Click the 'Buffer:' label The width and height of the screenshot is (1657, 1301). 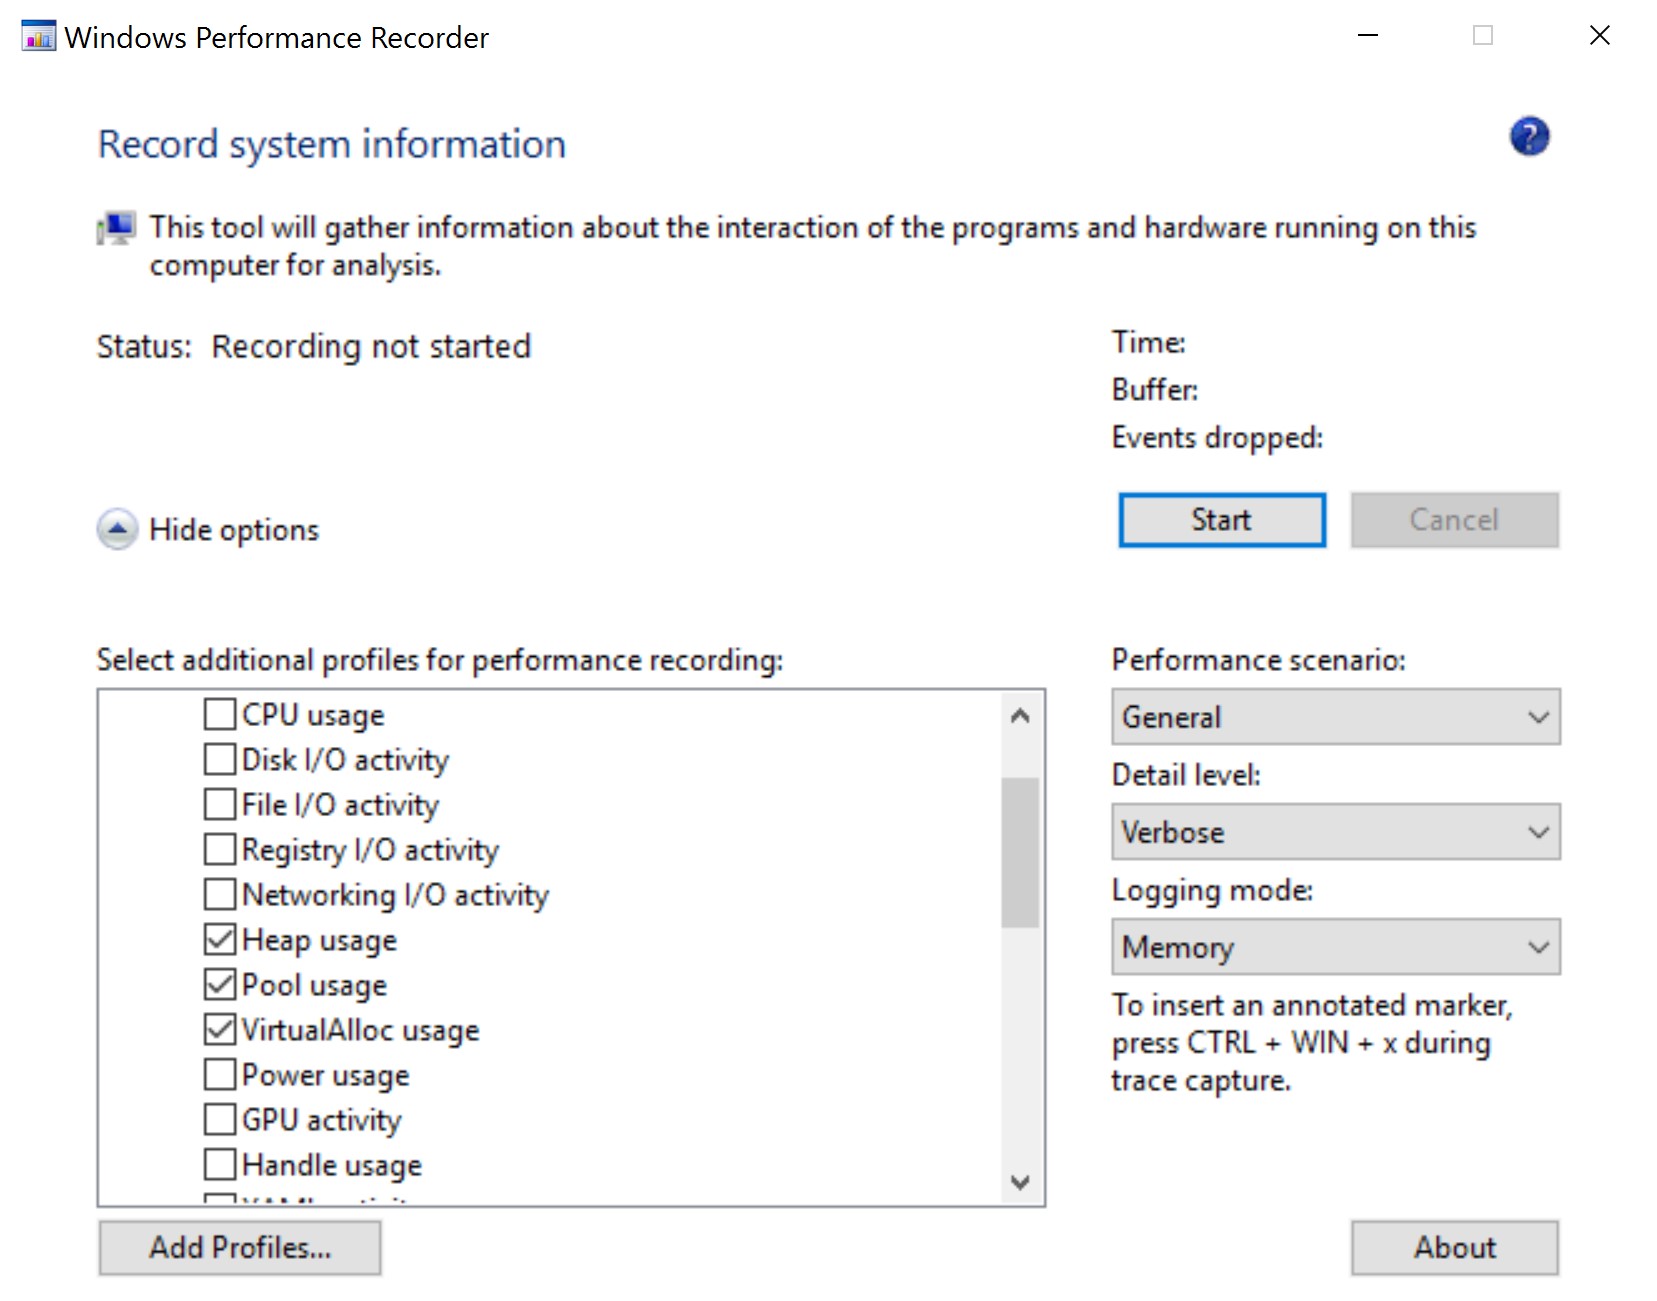click(1155, 390)
